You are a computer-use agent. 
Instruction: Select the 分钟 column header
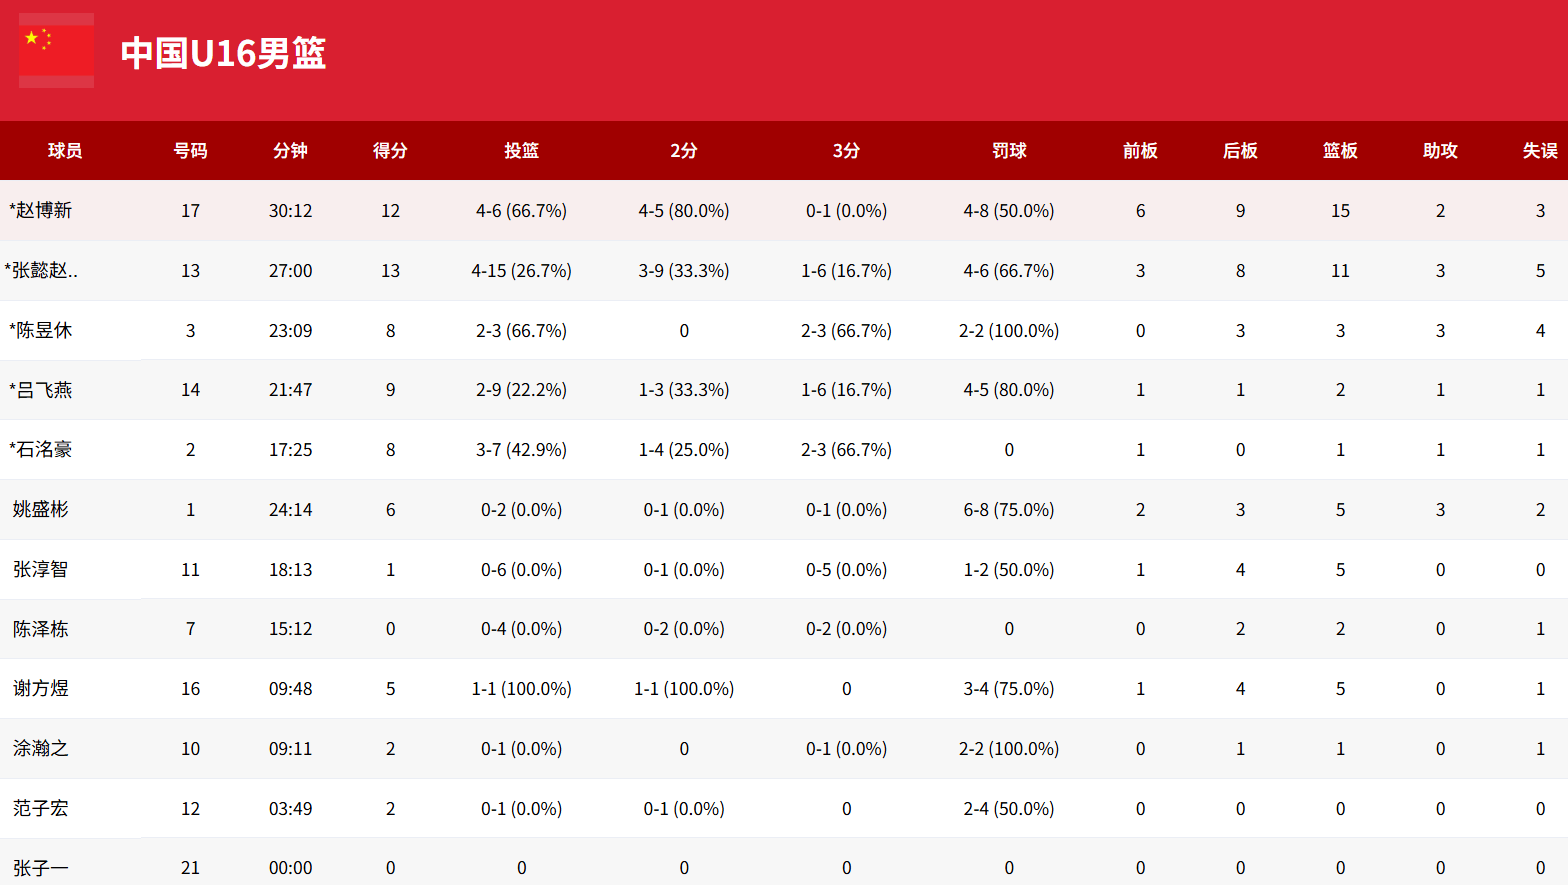point(290,151)
